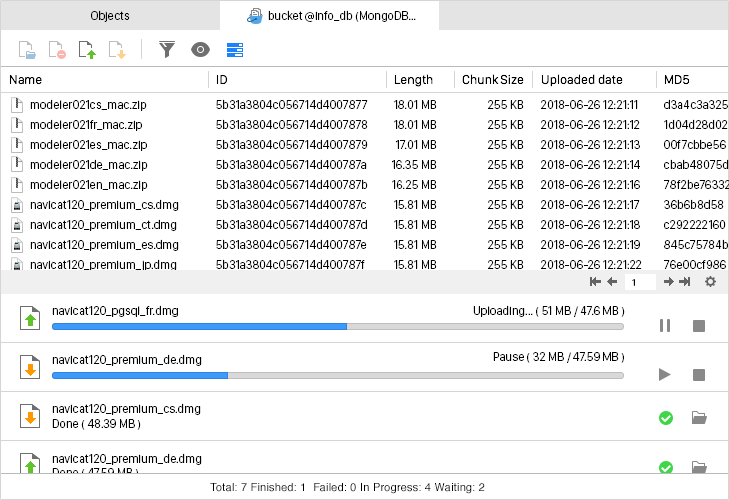Click the navicat120_premium_de.dmg download progress bar

pos(338,375)
